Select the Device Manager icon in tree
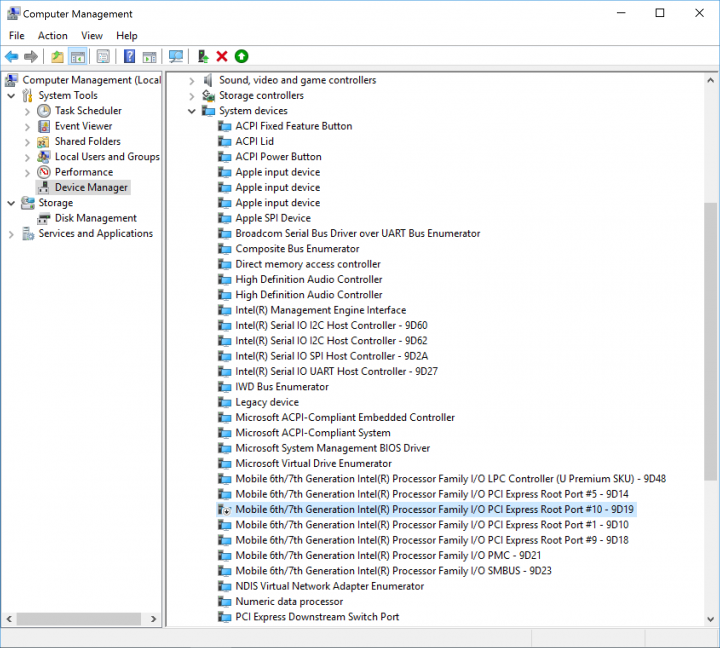Screen dimensions: 720x648 click(x=44, y=187)
